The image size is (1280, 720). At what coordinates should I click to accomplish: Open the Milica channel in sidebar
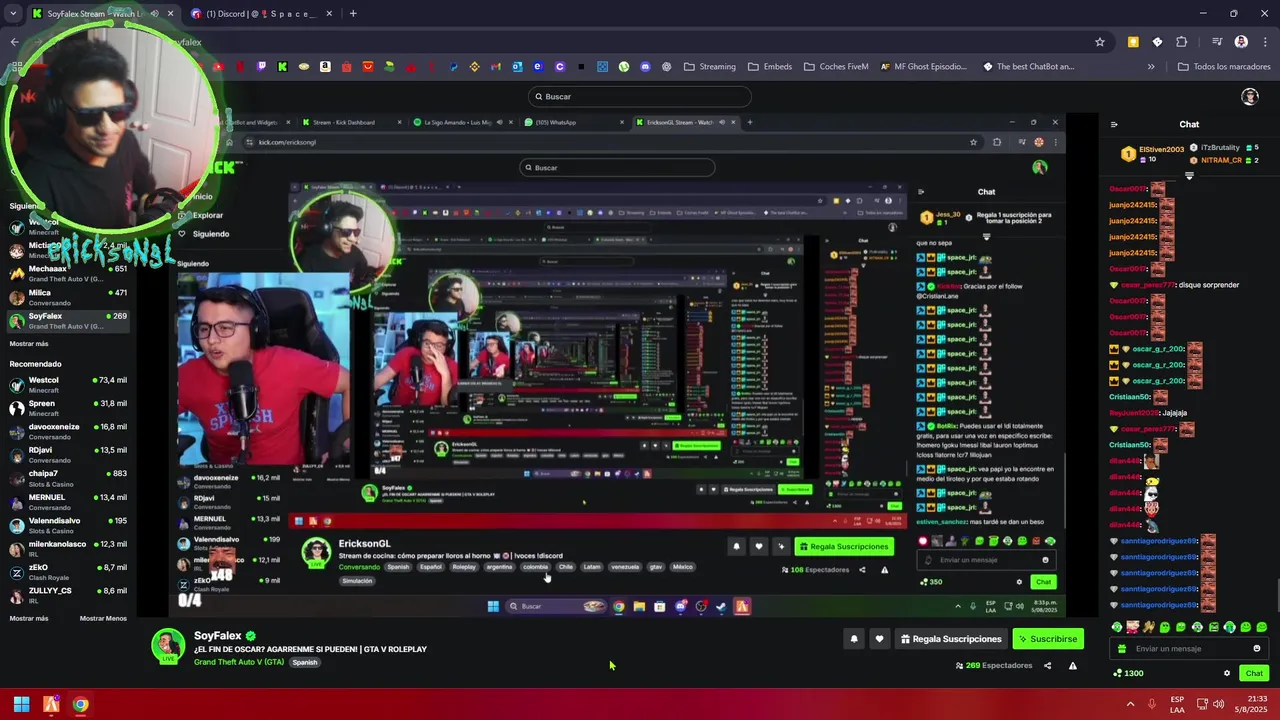(x=68, y=297)
